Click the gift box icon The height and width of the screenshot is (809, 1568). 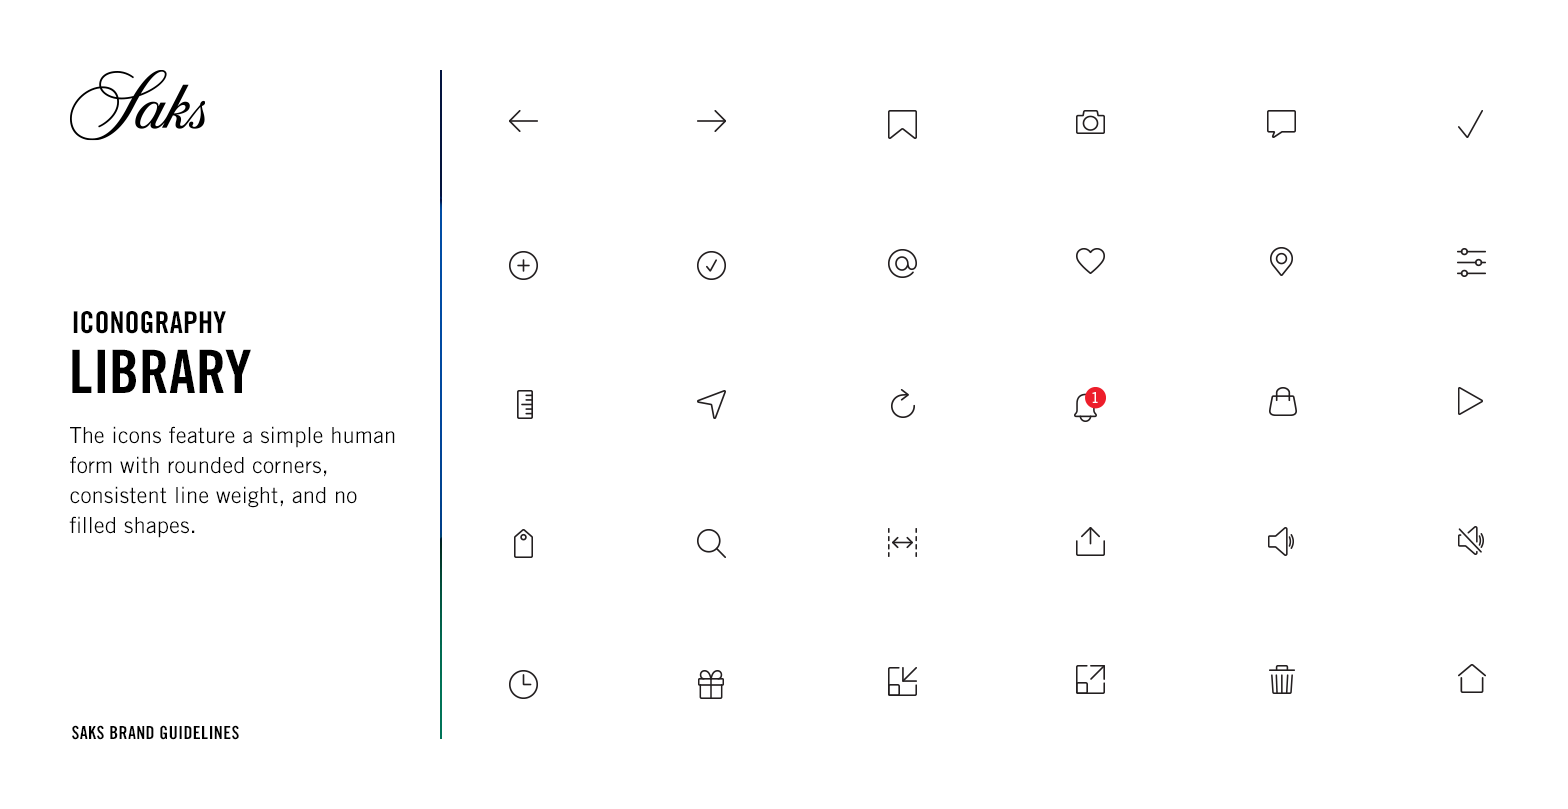click(711, 684)
